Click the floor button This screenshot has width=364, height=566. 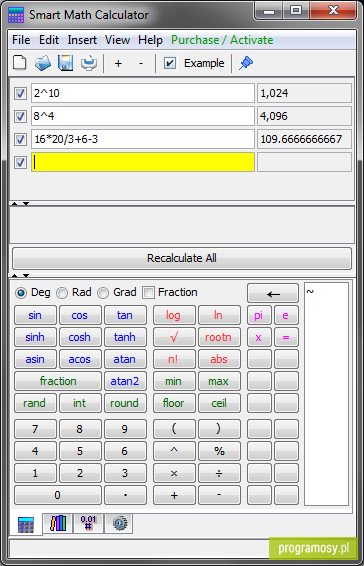174,404
